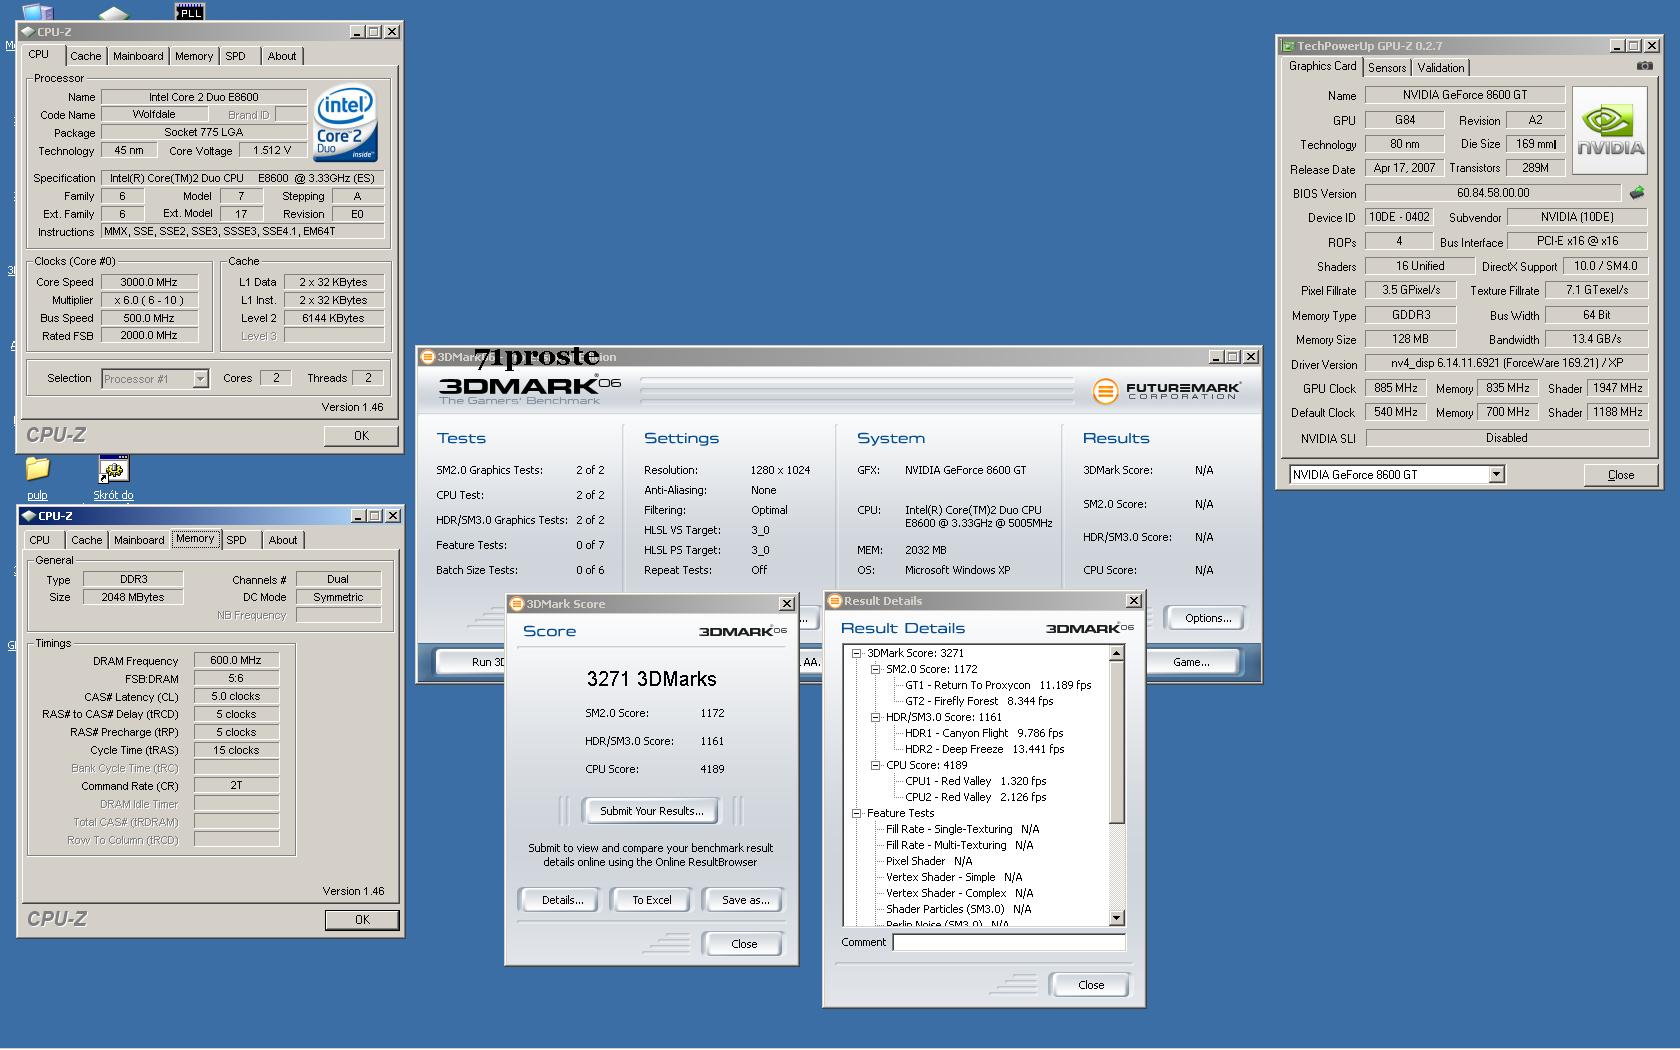Image resolution: width=1680 pixels, height=1050 pixels.
Task: Click the Result Details scrollbar up arrow
Action: [x=1117, y=653]
